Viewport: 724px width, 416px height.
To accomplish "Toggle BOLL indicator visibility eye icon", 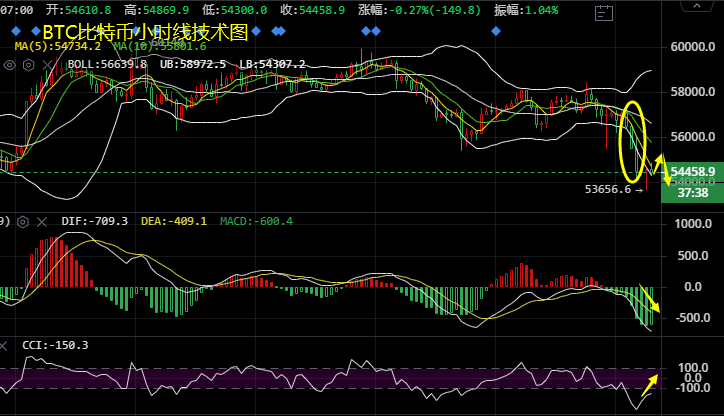I will tap(10, 65).
